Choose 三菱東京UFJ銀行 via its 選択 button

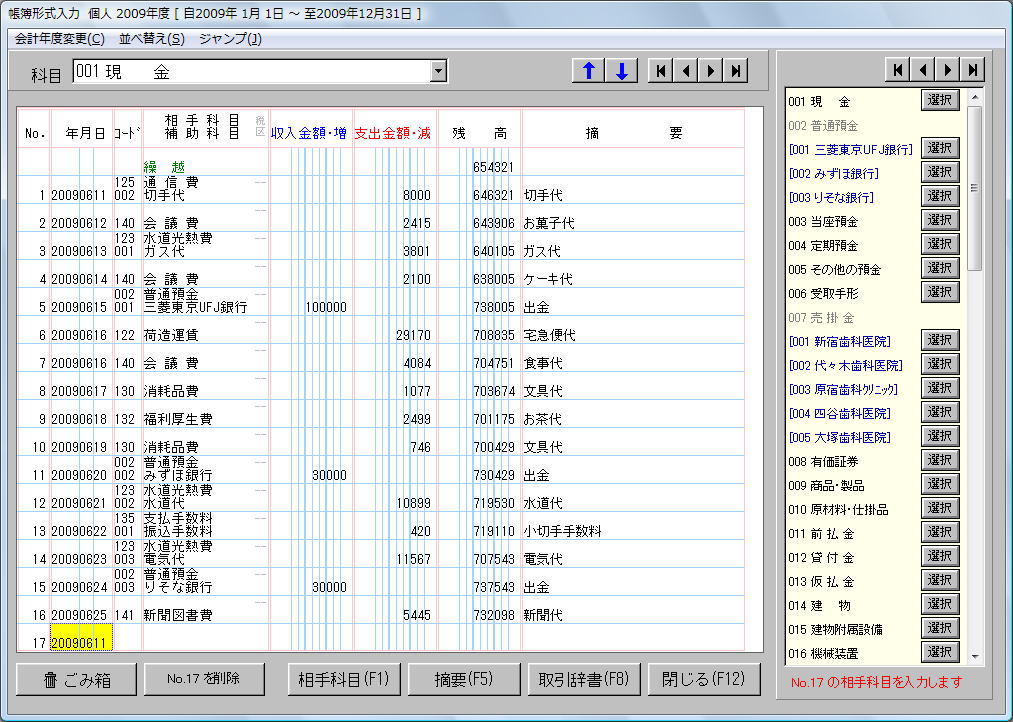click(x=940, y=149)
